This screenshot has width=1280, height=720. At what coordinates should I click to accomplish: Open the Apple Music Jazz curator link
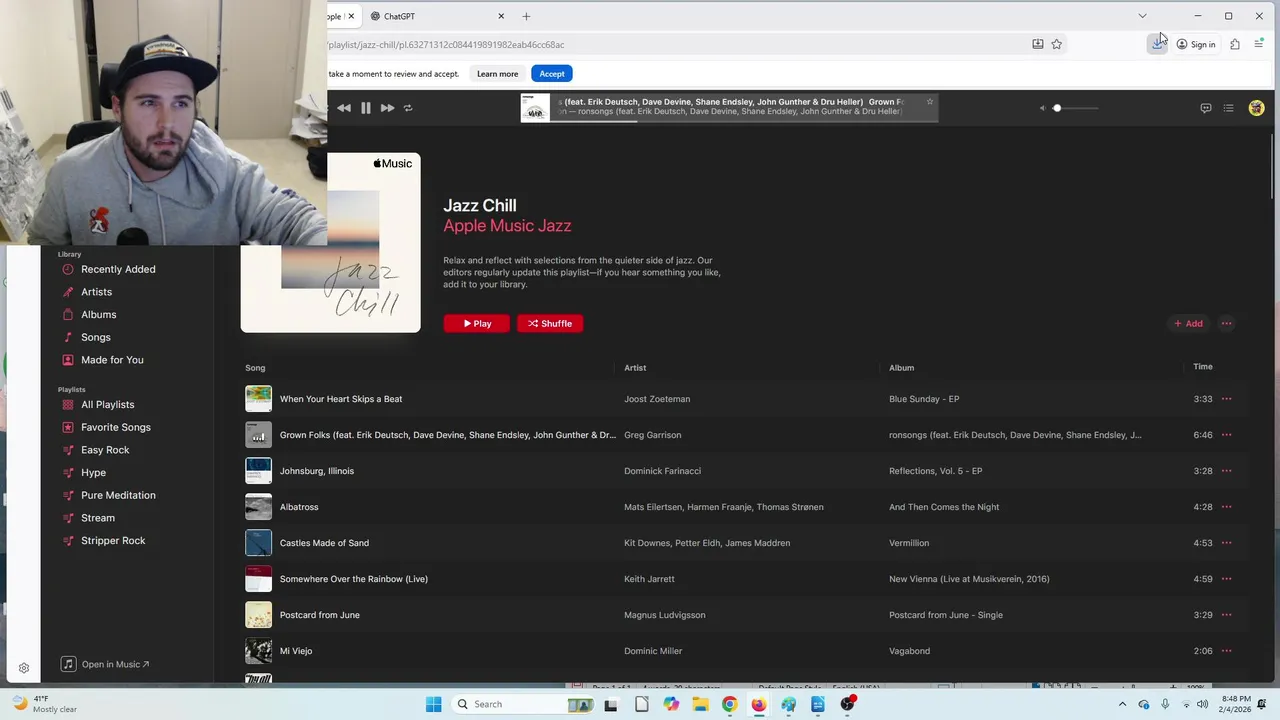coord(507,226)
